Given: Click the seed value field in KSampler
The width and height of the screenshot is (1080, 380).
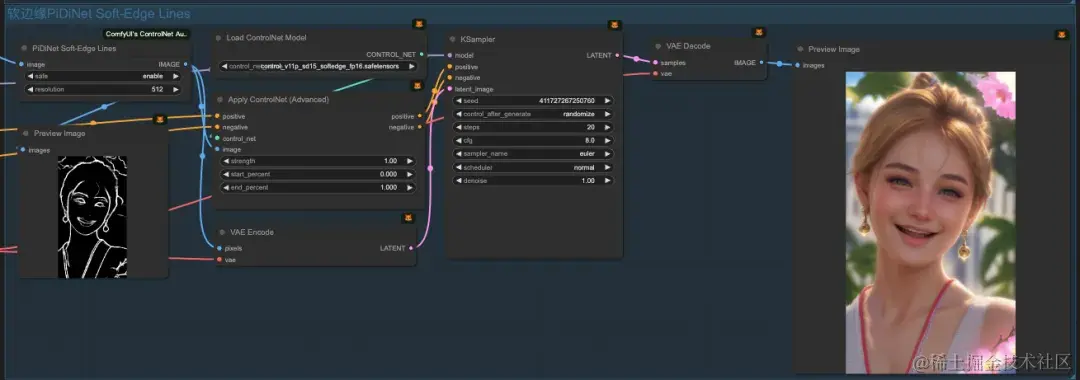Looking at the screenshot, I should [x=533, y=101].
